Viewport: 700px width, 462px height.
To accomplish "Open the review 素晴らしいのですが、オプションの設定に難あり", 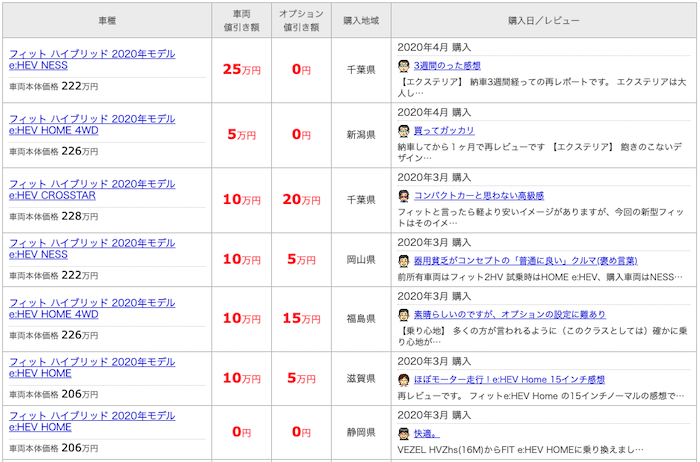I will (x=509, y=315).
